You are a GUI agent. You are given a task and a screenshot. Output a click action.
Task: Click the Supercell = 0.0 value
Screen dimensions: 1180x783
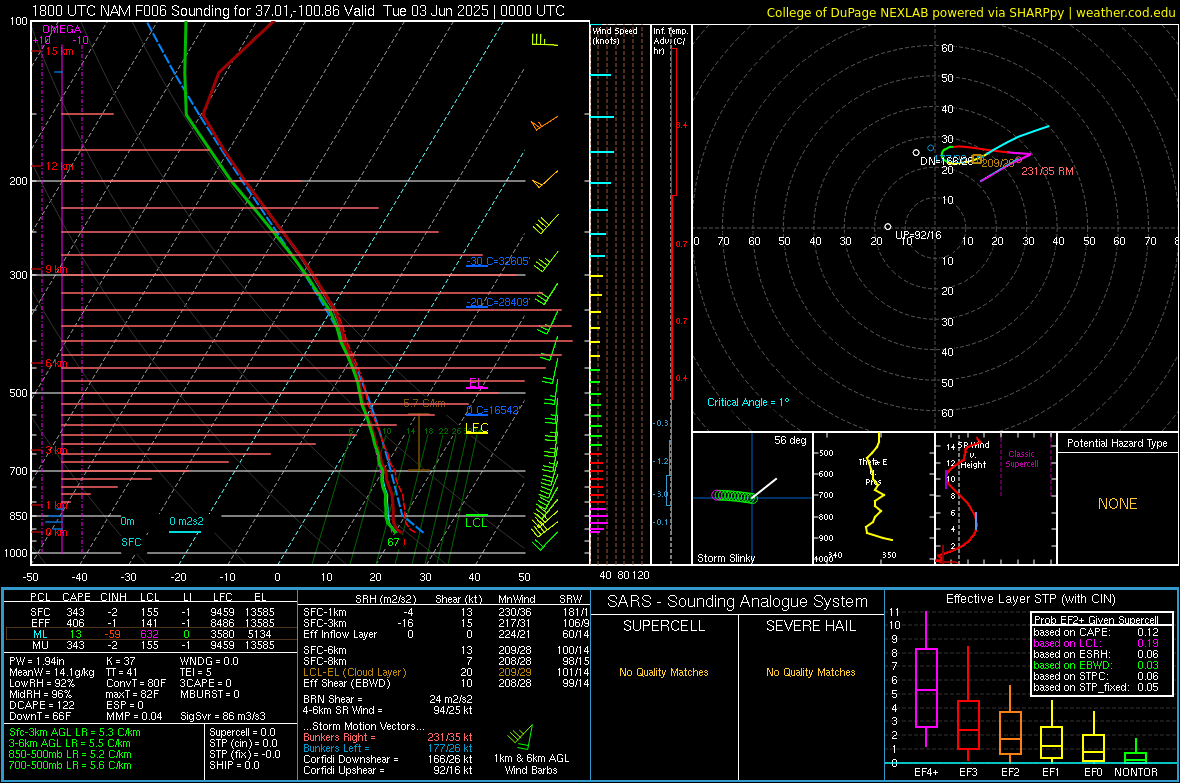point(242,732)
